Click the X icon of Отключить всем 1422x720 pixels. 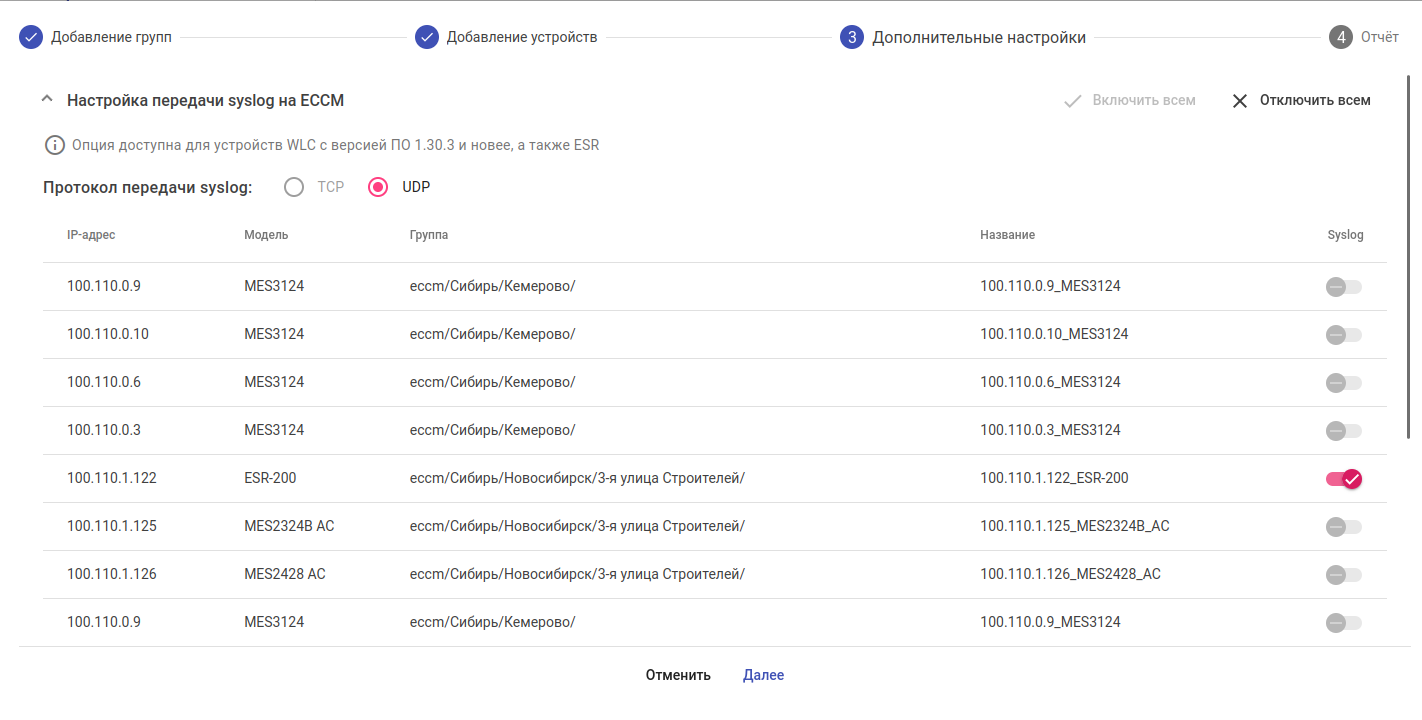click(1240, 101)
